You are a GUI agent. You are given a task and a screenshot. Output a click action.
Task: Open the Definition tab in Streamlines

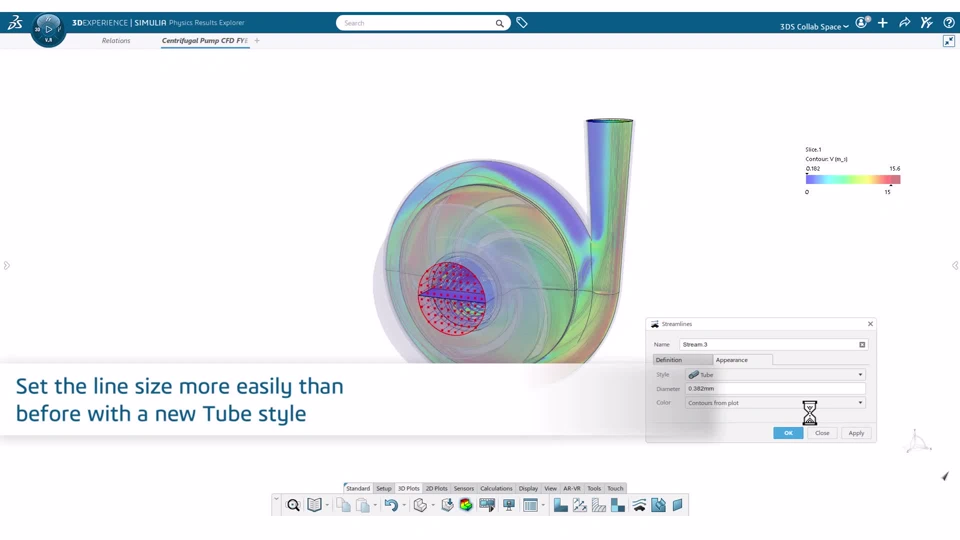(x=683, y=360)
